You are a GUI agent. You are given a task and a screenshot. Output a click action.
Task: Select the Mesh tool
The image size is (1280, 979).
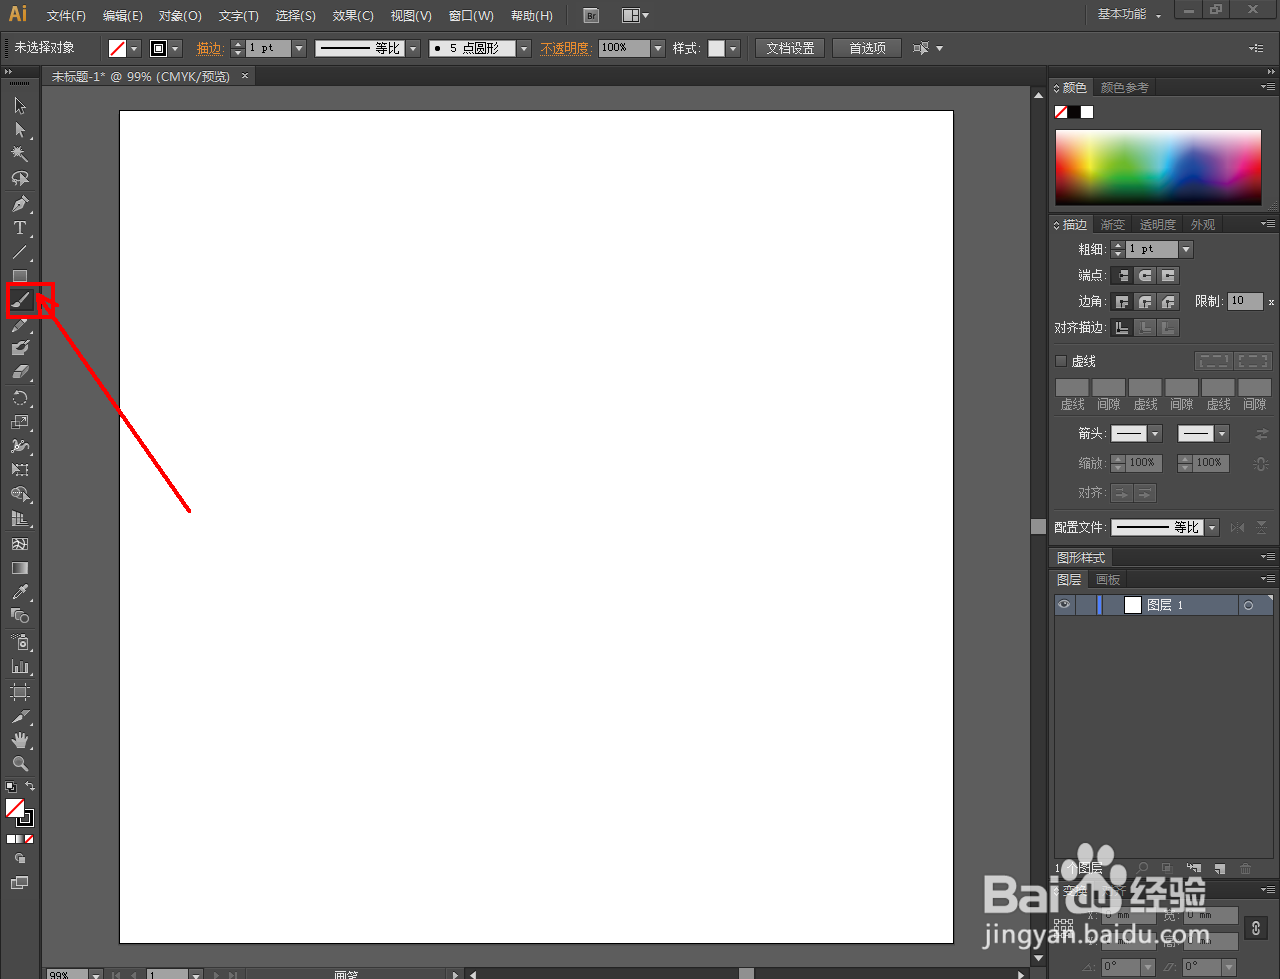(x=20, y=544)
